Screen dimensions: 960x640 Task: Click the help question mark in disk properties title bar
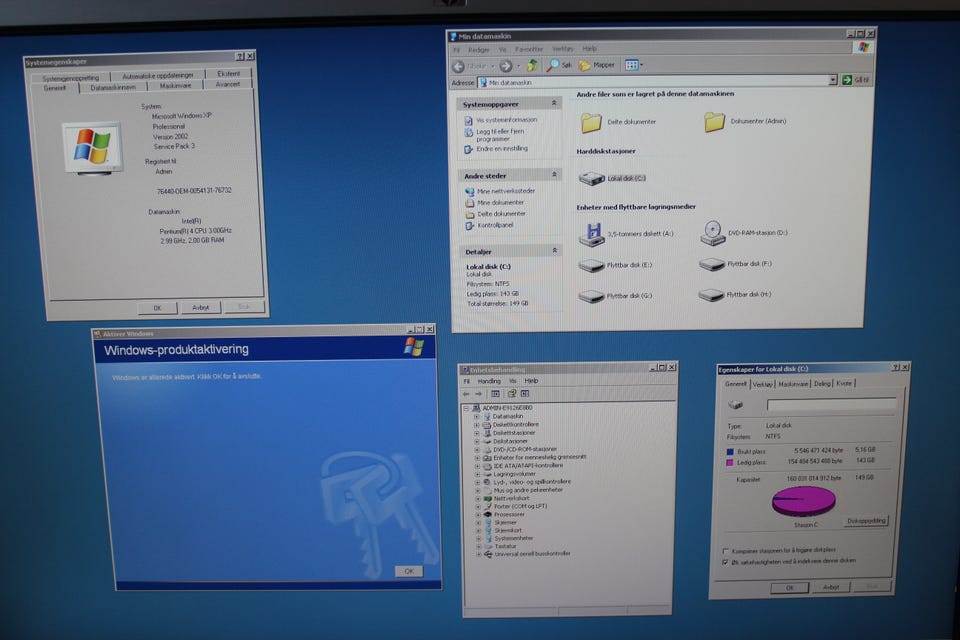[896, 367]
